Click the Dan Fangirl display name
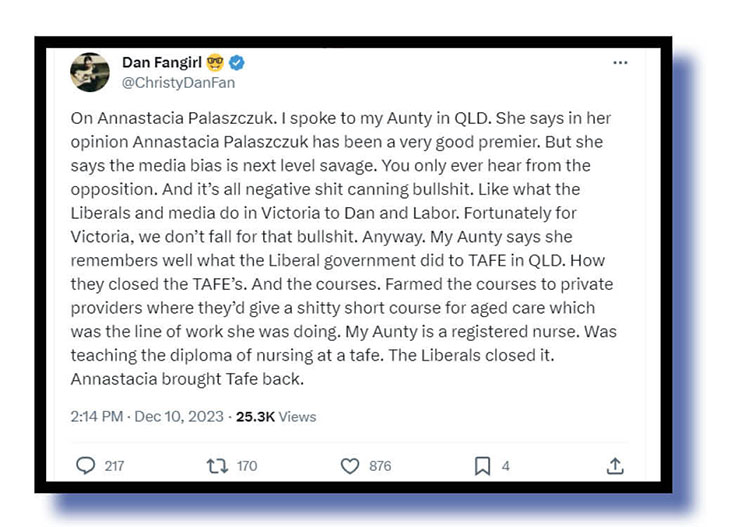This screenshot has height=527, width=737. pos(160,62)
